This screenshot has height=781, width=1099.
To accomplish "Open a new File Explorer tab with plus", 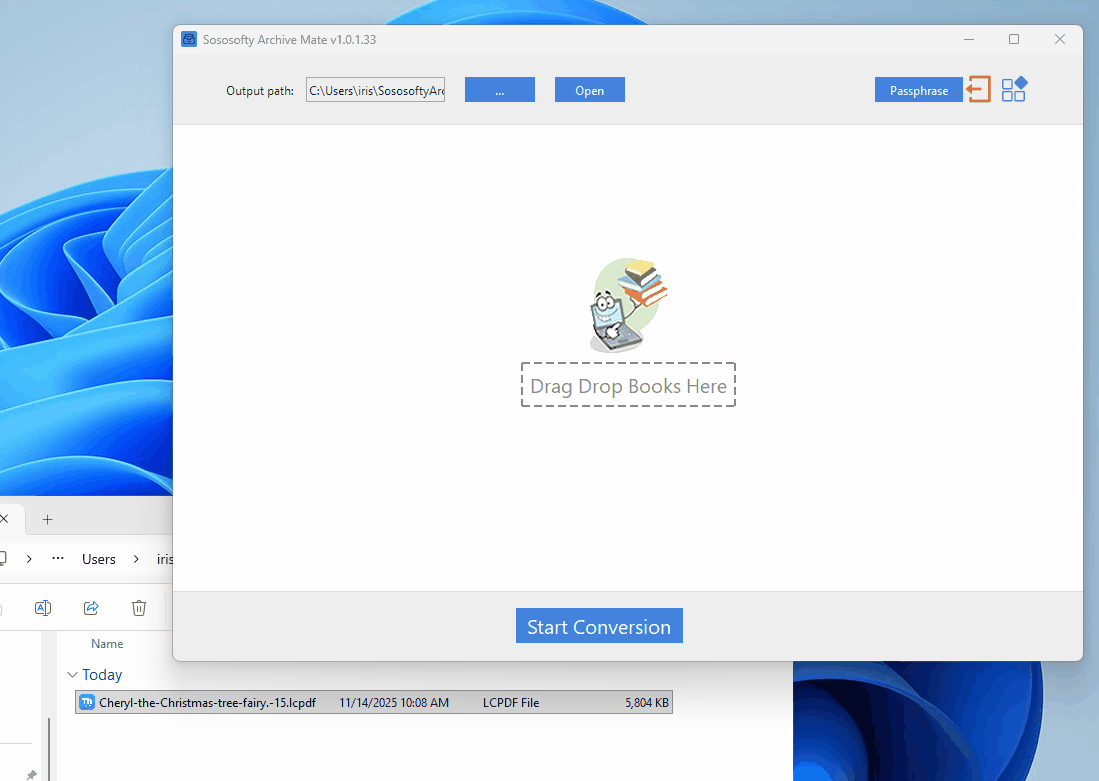I will coord(47,519).
